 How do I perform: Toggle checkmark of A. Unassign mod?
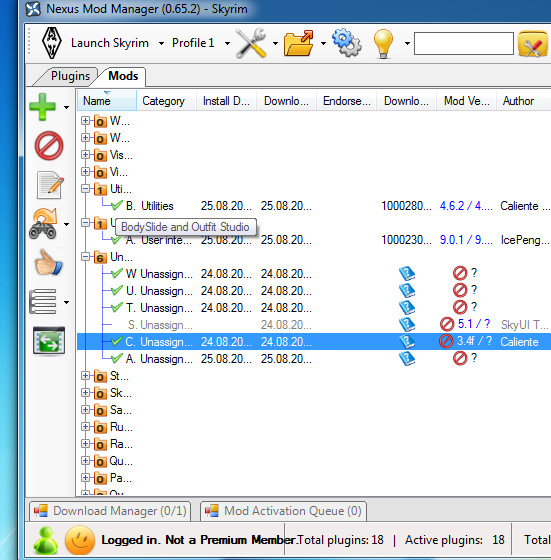[x=117, y=359]
